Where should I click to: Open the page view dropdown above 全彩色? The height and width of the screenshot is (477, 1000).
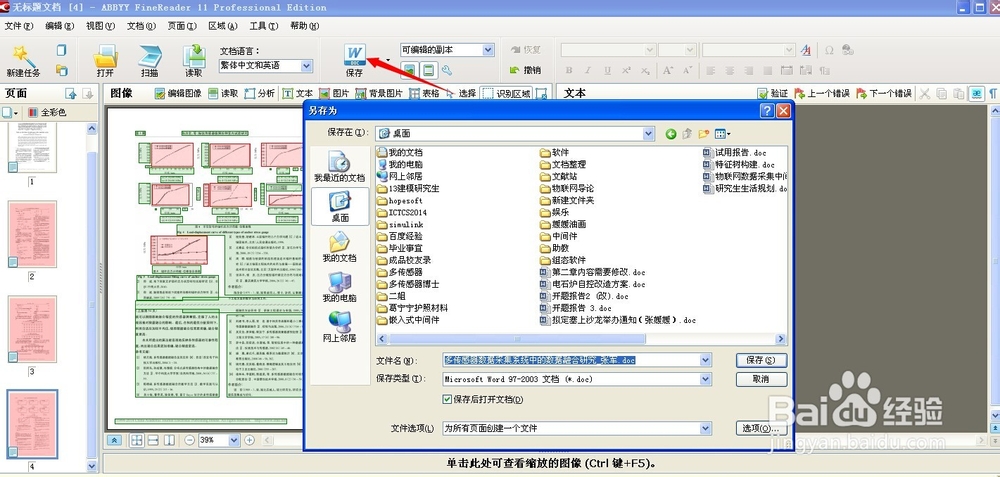click(11, 113)
